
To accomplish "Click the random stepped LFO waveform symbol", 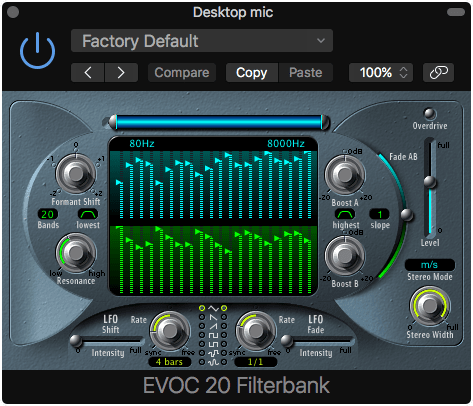I will tap(213, 353).
